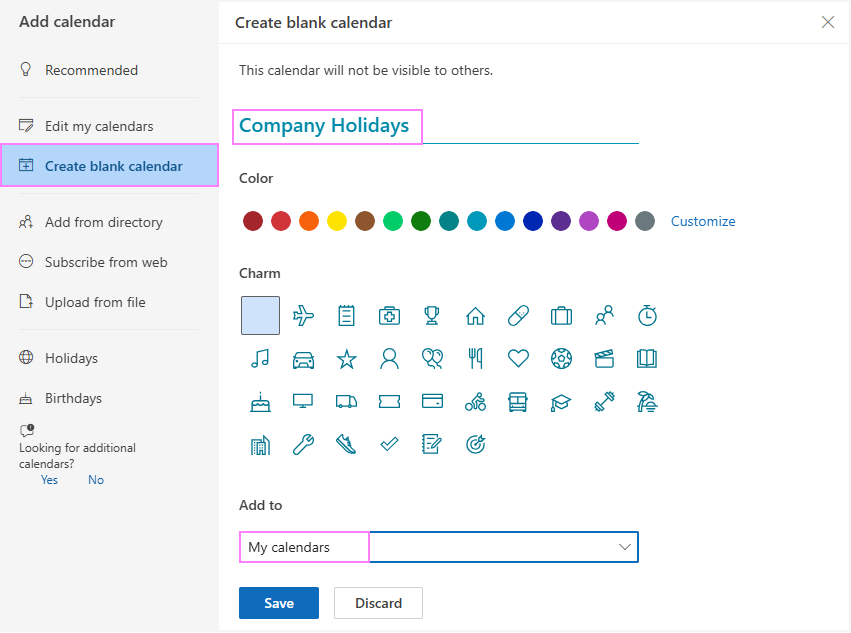
Task: Select the dark green color swatch
Action: click(x=421, y=221)
